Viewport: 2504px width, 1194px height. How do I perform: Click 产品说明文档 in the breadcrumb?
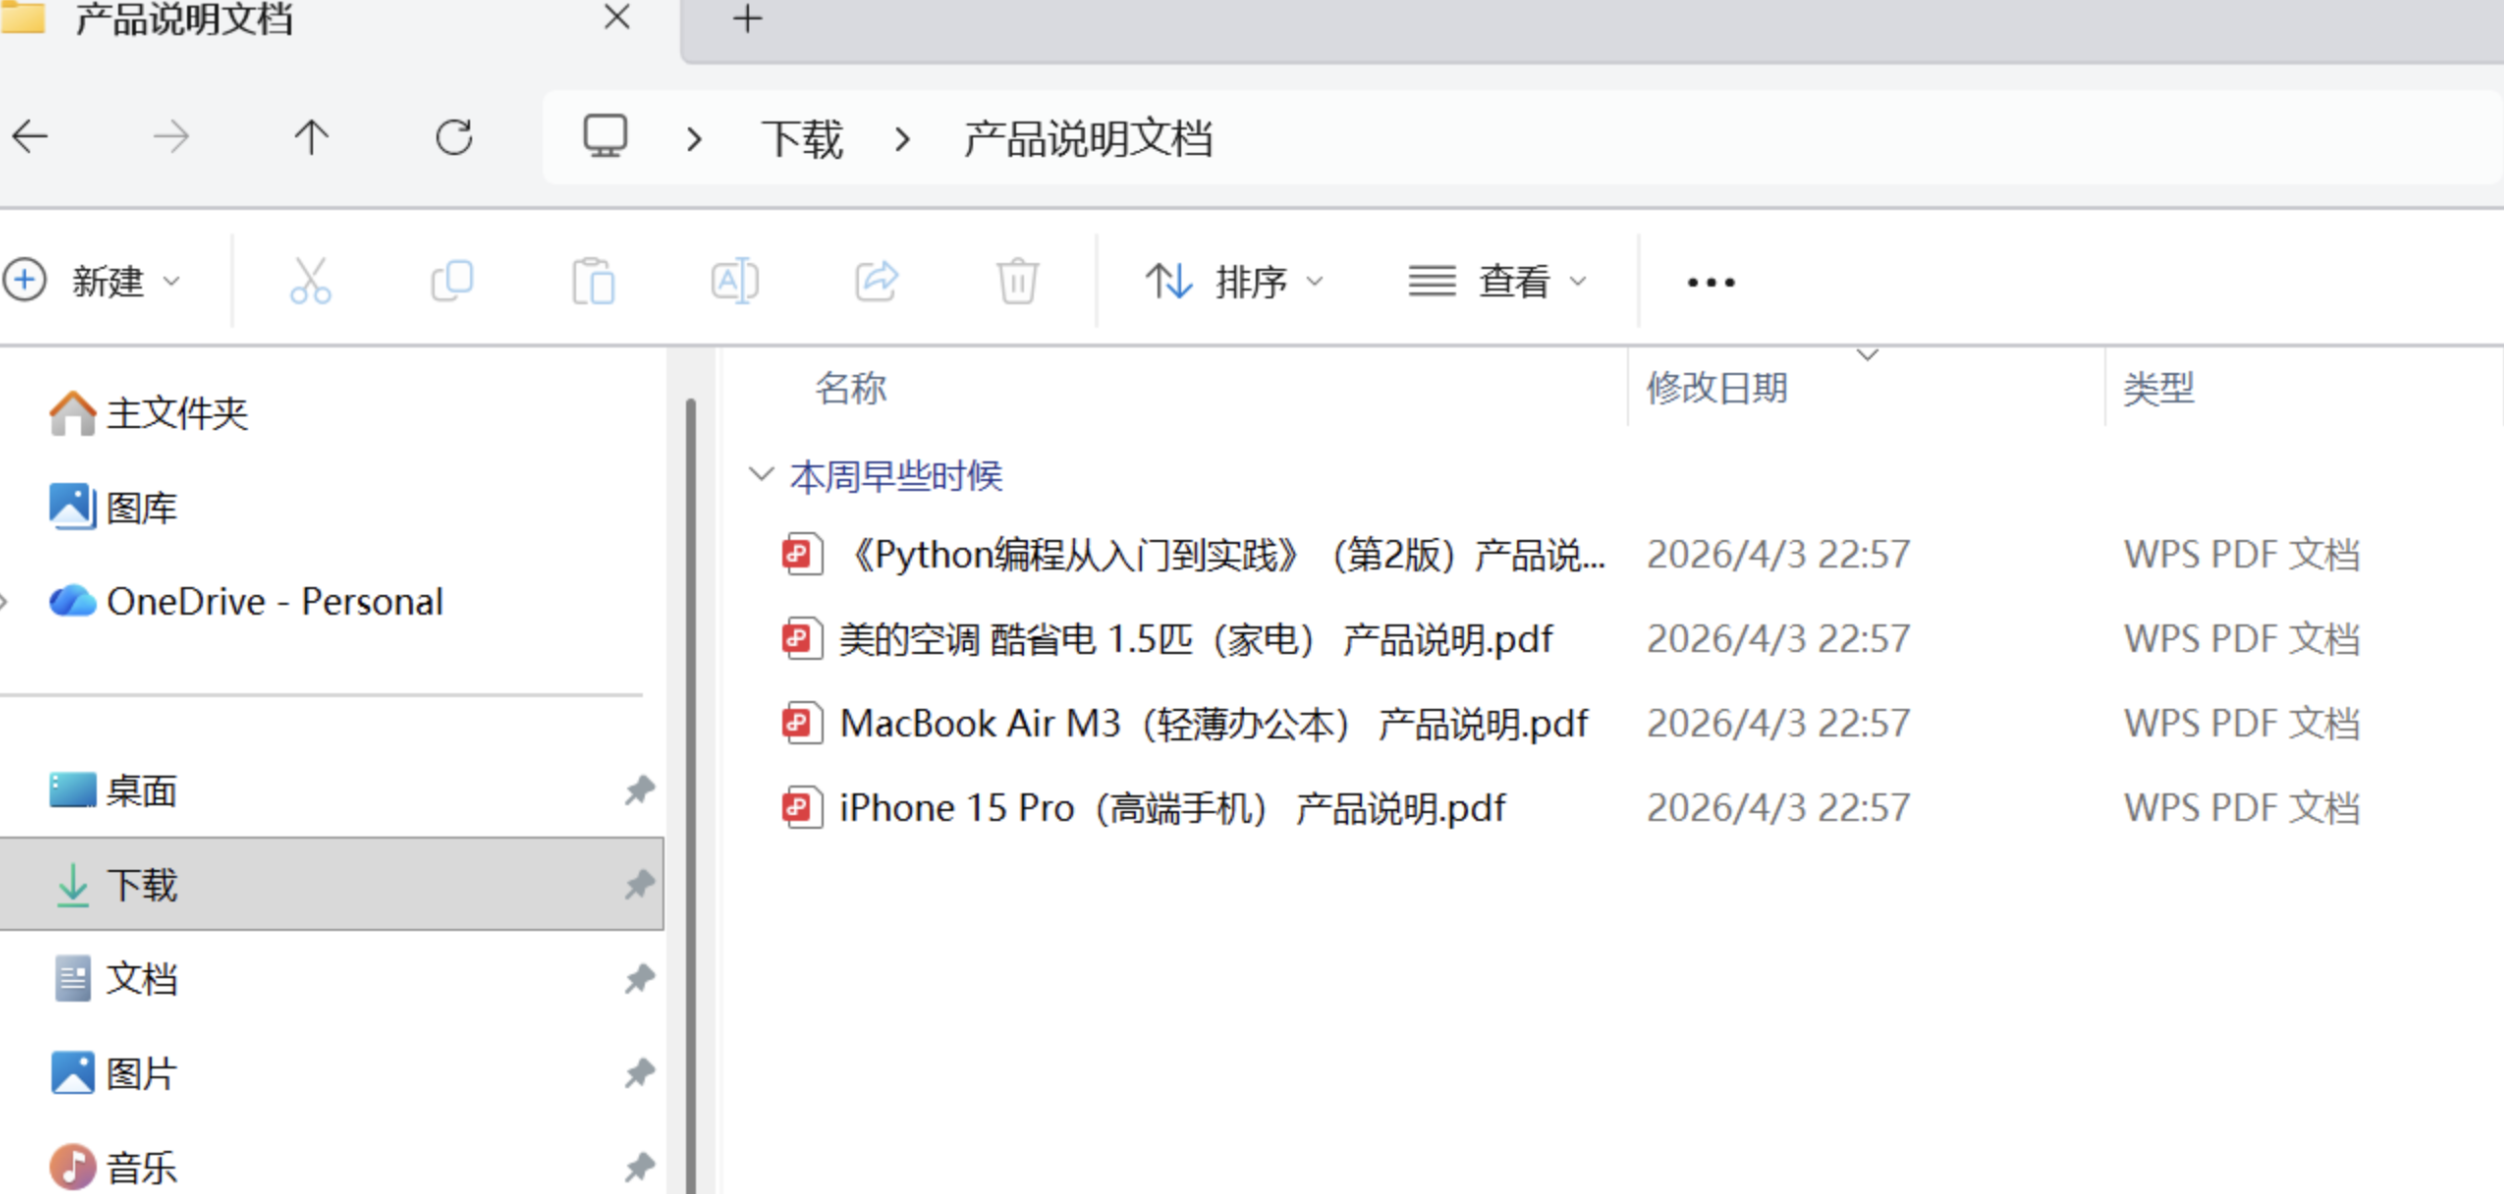1088,138
